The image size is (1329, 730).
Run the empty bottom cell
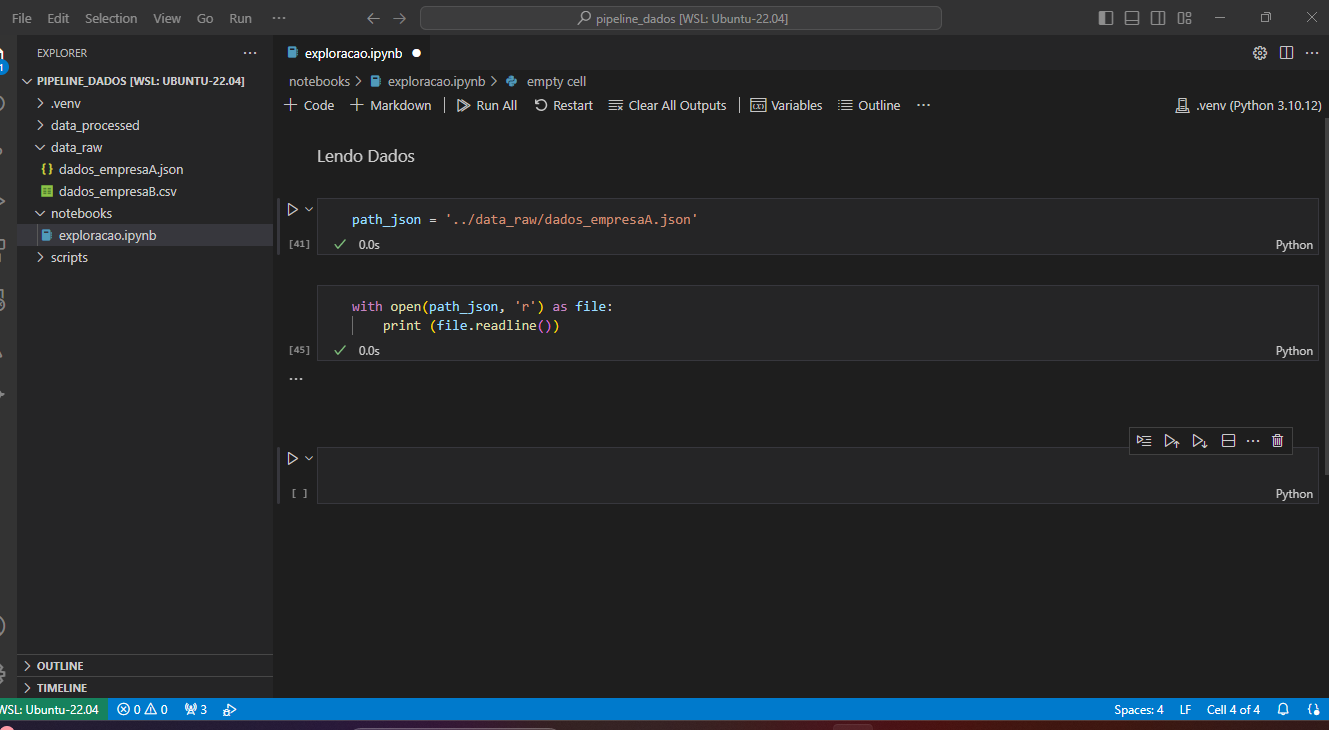tap(292, 458)
